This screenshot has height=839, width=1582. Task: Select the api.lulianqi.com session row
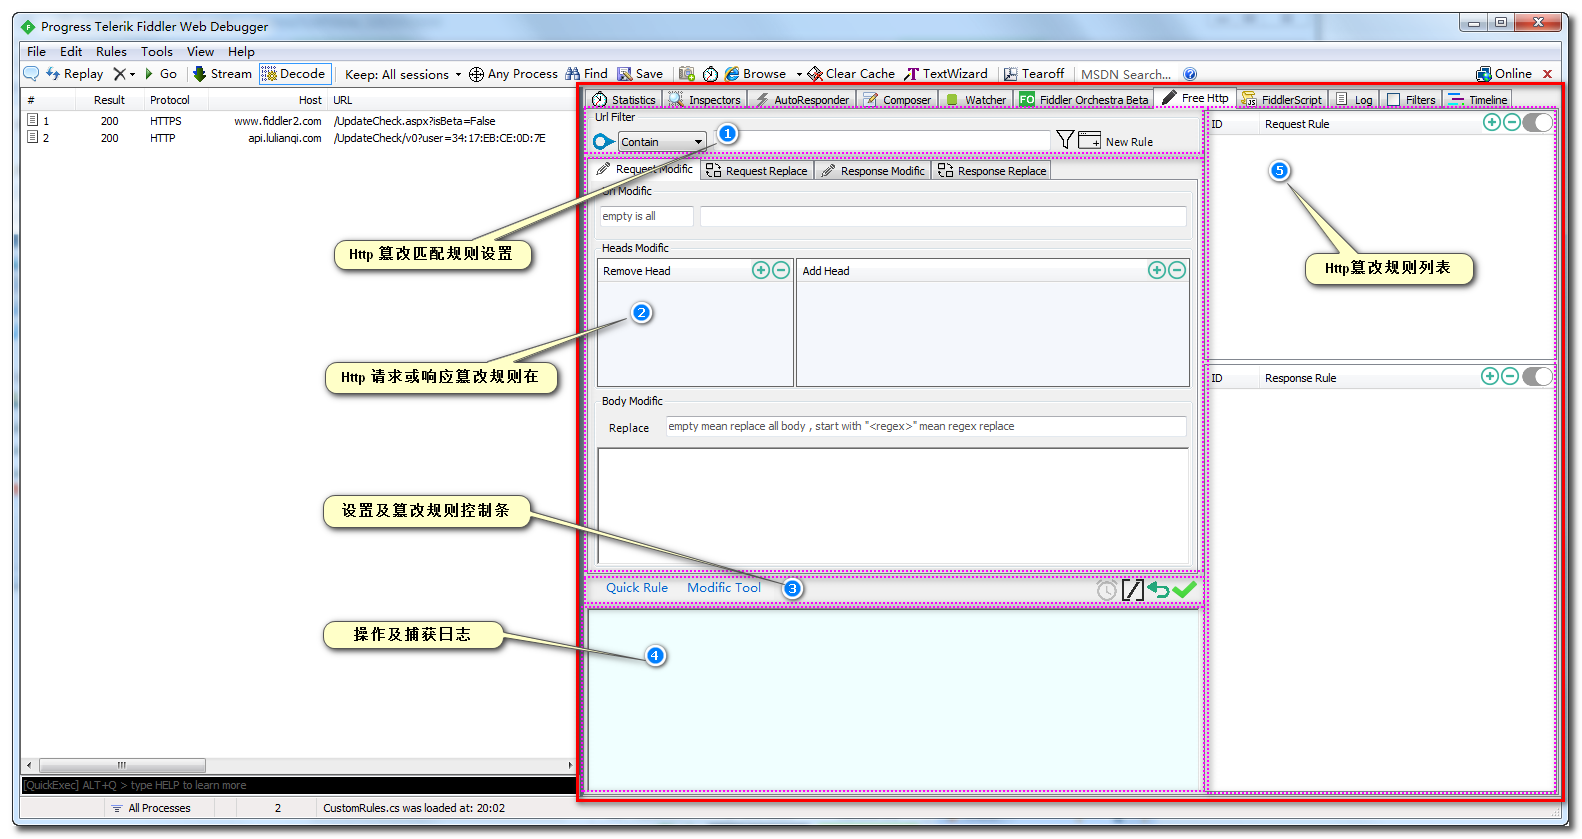(x=298, y=138)
